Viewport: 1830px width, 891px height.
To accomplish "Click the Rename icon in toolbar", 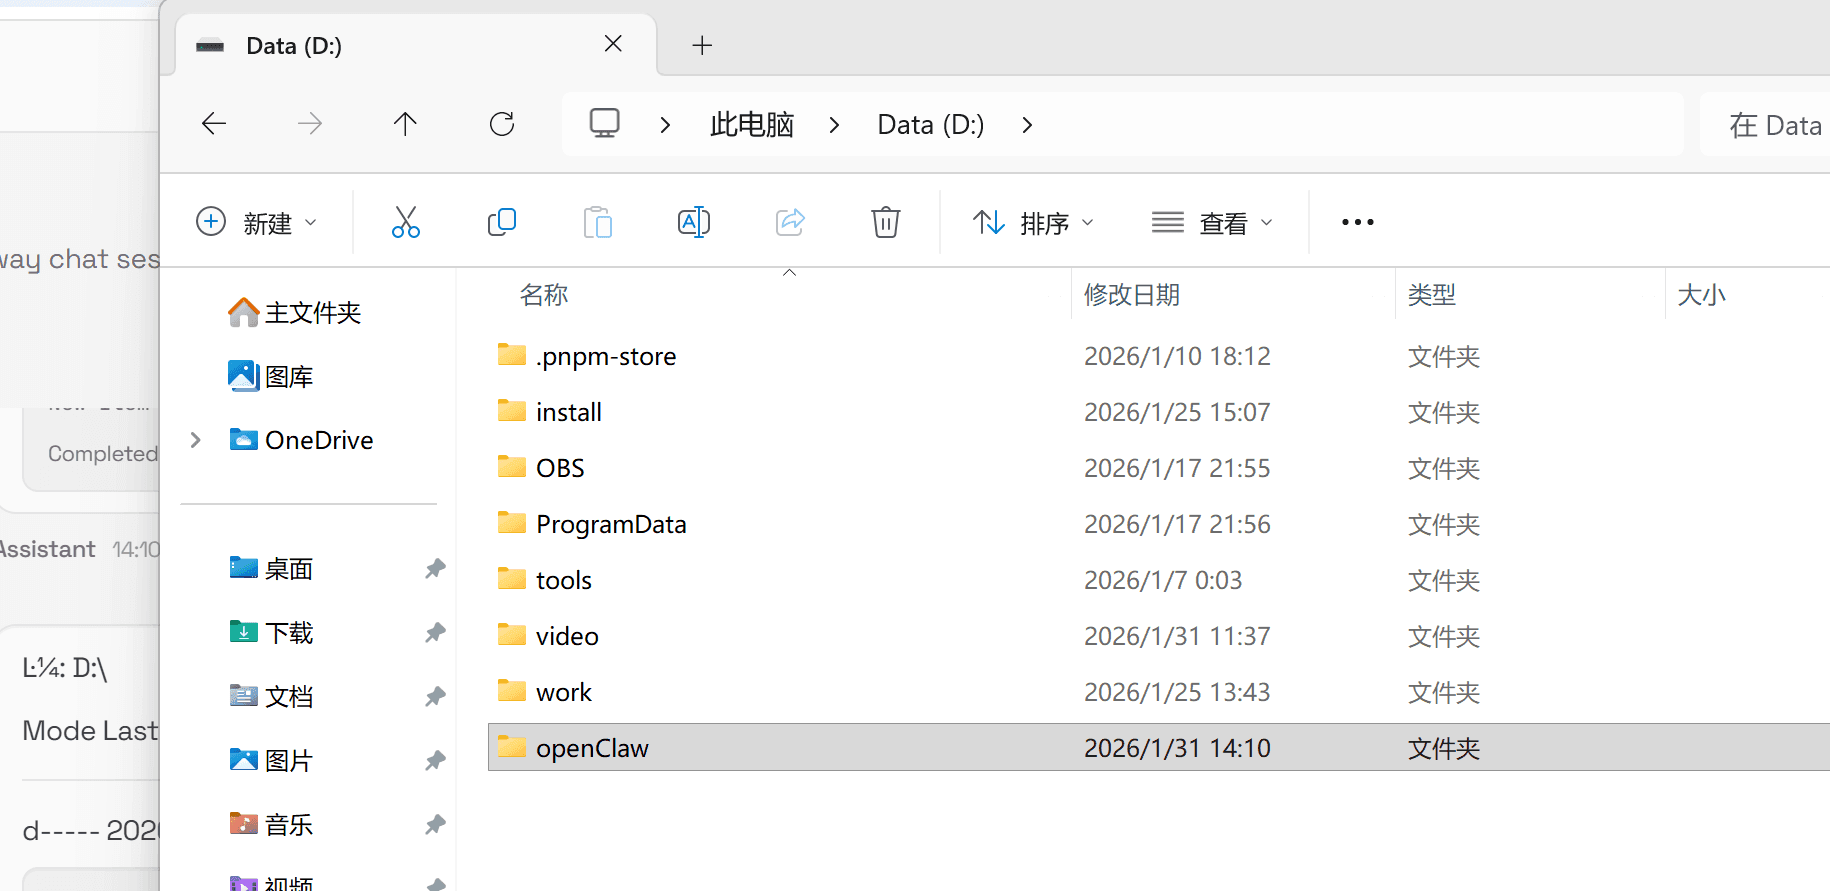I will (693, 222).
